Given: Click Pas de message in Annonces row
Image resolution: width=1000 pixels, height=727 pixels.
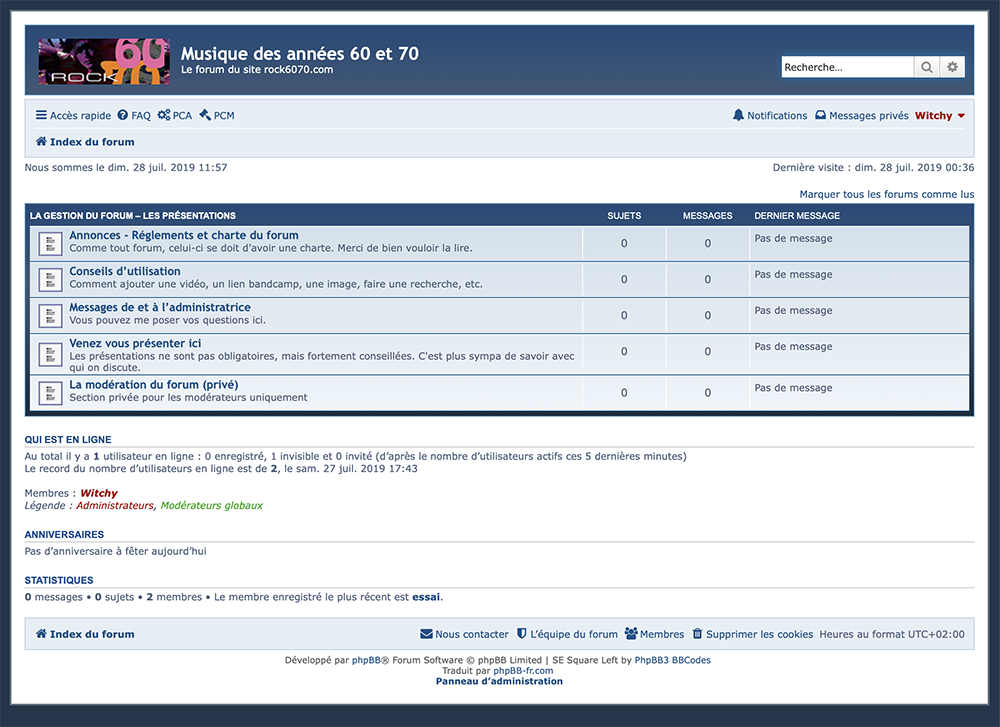Looking at the screenshot, I should point(793,239).
